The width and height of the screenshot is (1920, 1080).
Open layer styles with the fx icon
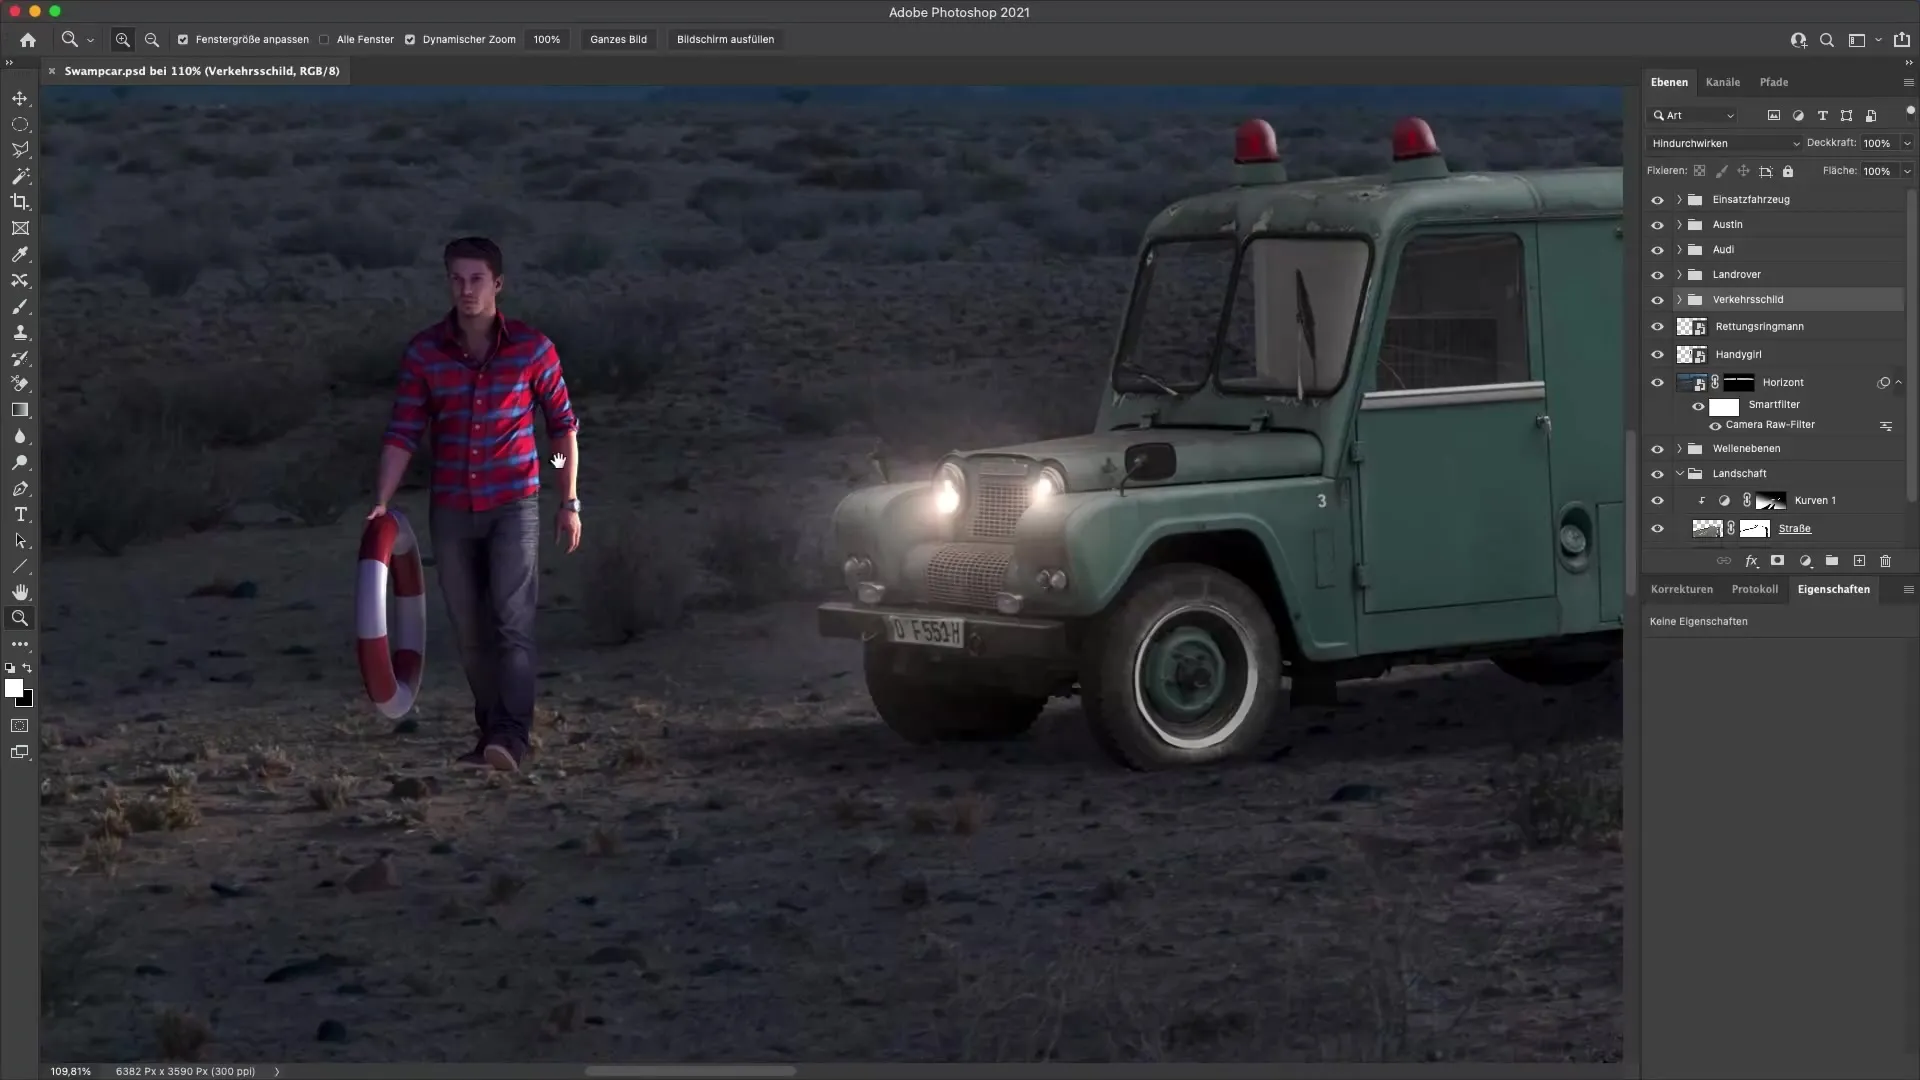pyautogui.click(x=1751, y=560)
